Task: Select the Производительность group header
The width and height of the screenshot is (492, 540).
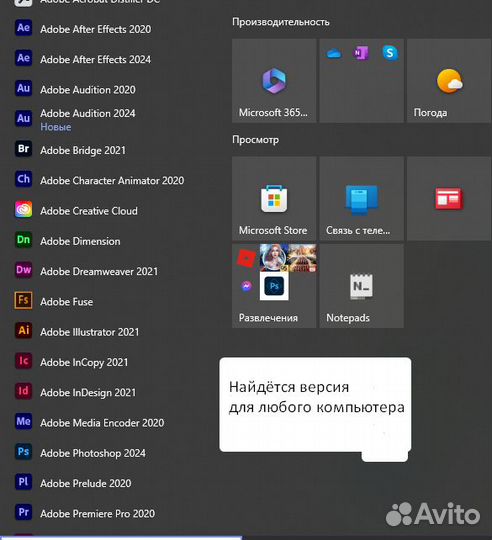Action: 281,22
